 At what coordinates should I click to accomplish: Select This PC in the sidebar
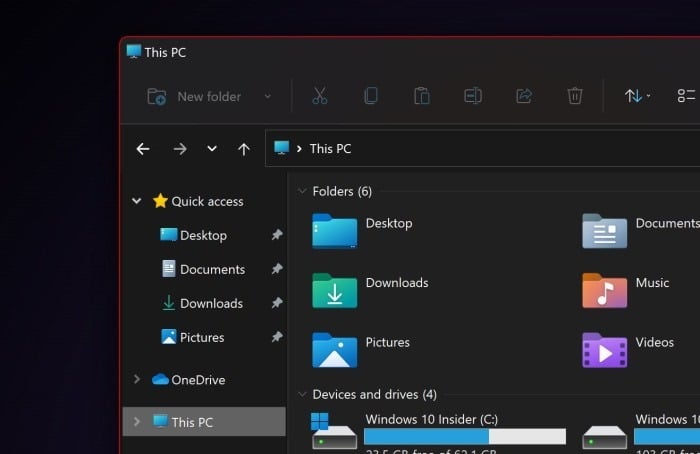pos(204,421)
